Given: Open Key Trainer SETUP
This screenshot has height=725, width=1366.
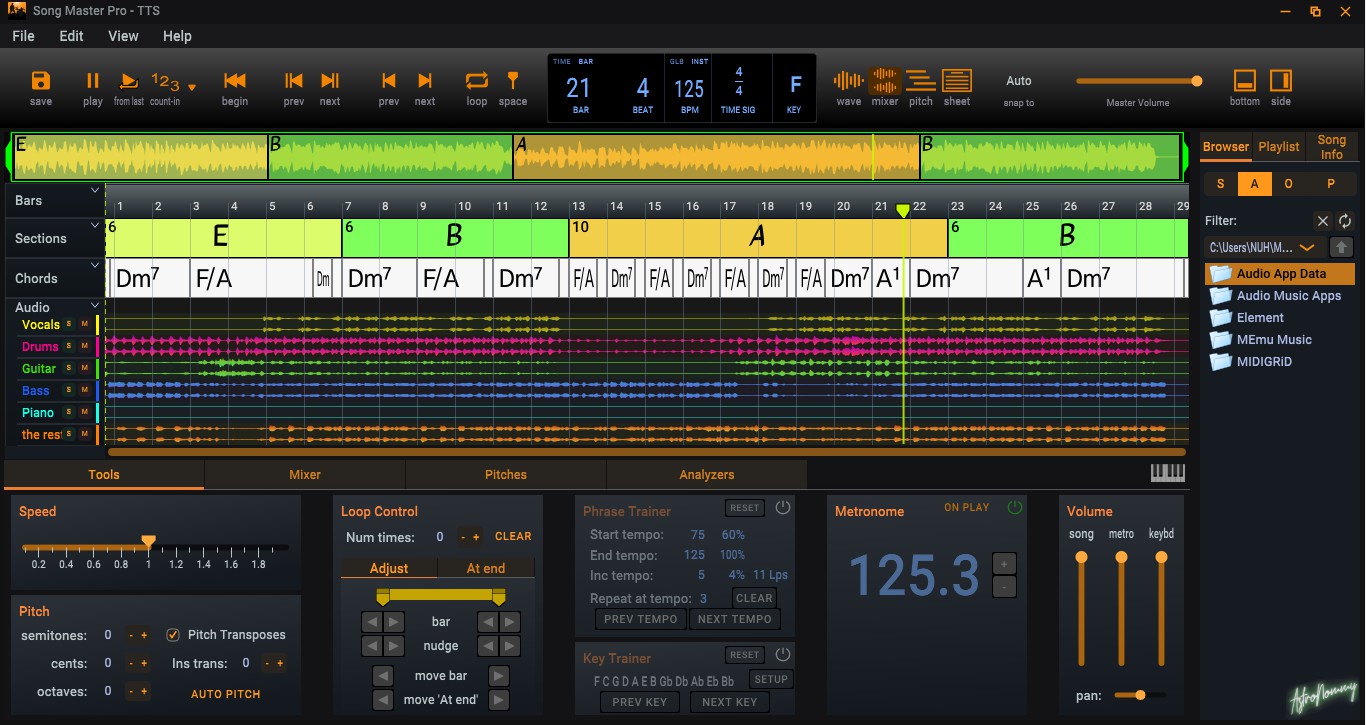Looking at the screenshot, I should (771, 679).
